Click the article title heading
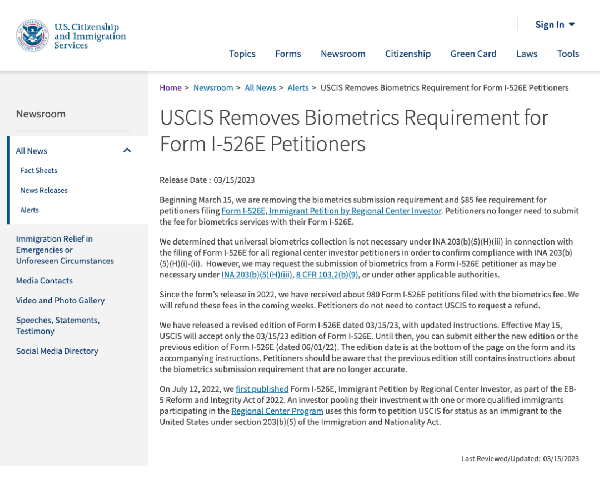Screen dimensions: 600x480 pos(354,131)
